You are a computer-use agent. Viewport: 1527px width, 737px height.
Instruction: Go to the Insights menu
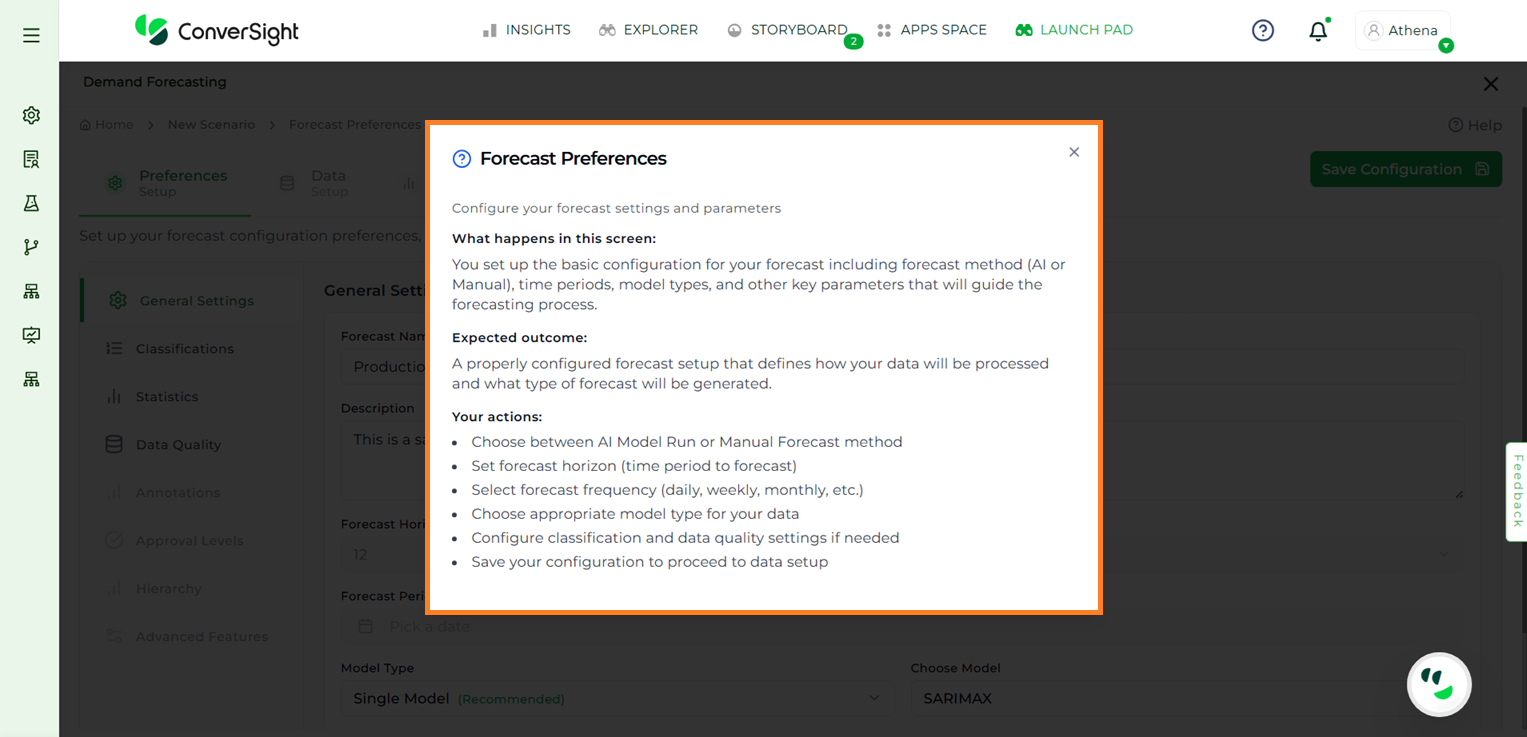[x=526, y=30]
